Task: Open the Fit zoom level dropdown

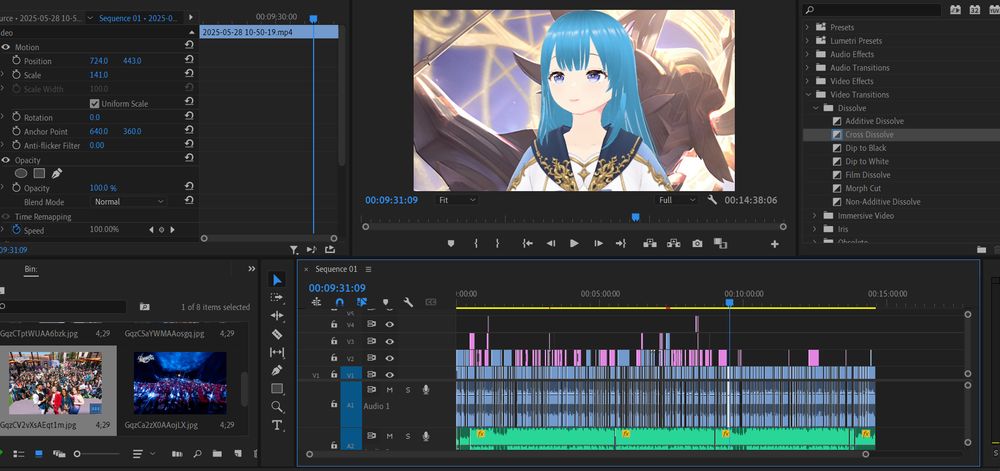Action: pos(457,200)
